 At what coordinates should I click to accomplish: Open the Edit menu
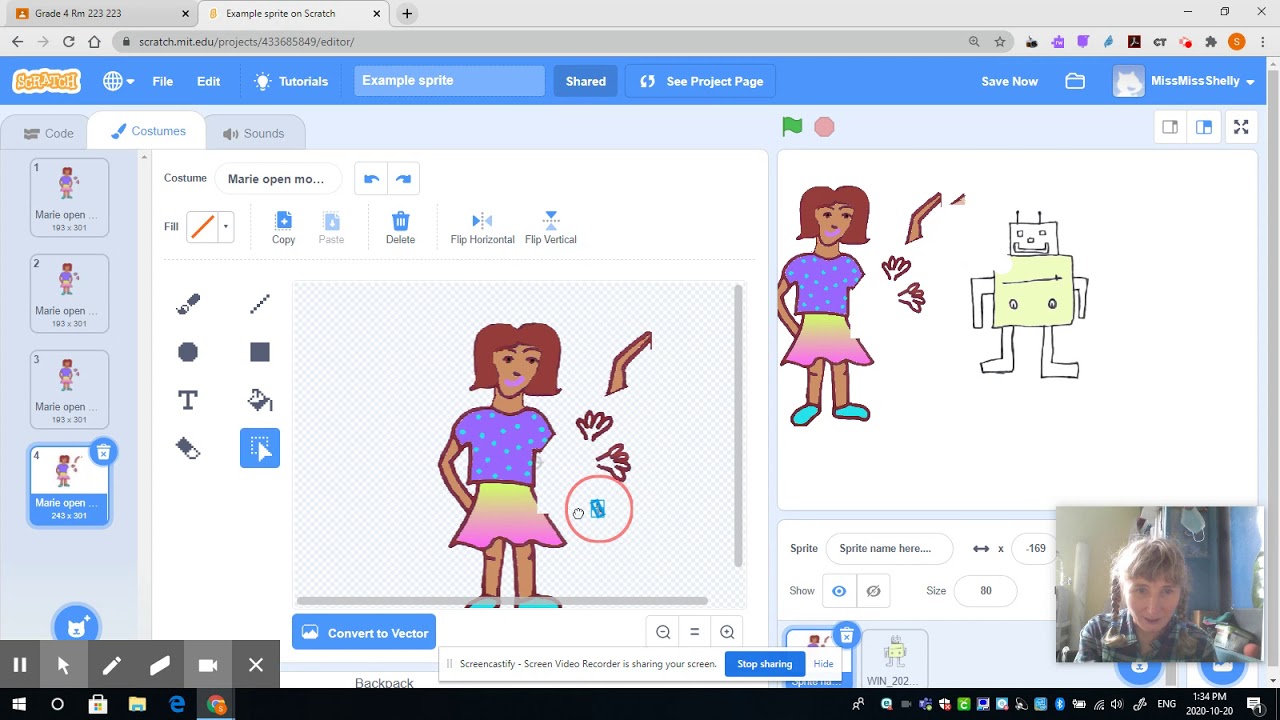coord(208,81)
